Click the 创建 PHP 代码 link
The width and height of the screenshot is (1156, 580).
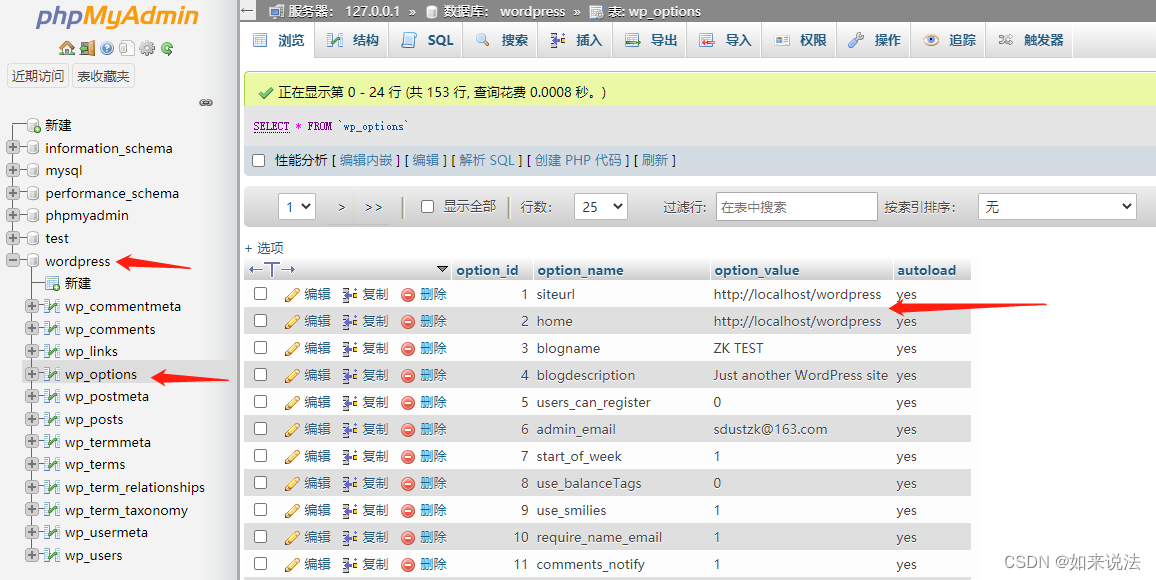578,160
